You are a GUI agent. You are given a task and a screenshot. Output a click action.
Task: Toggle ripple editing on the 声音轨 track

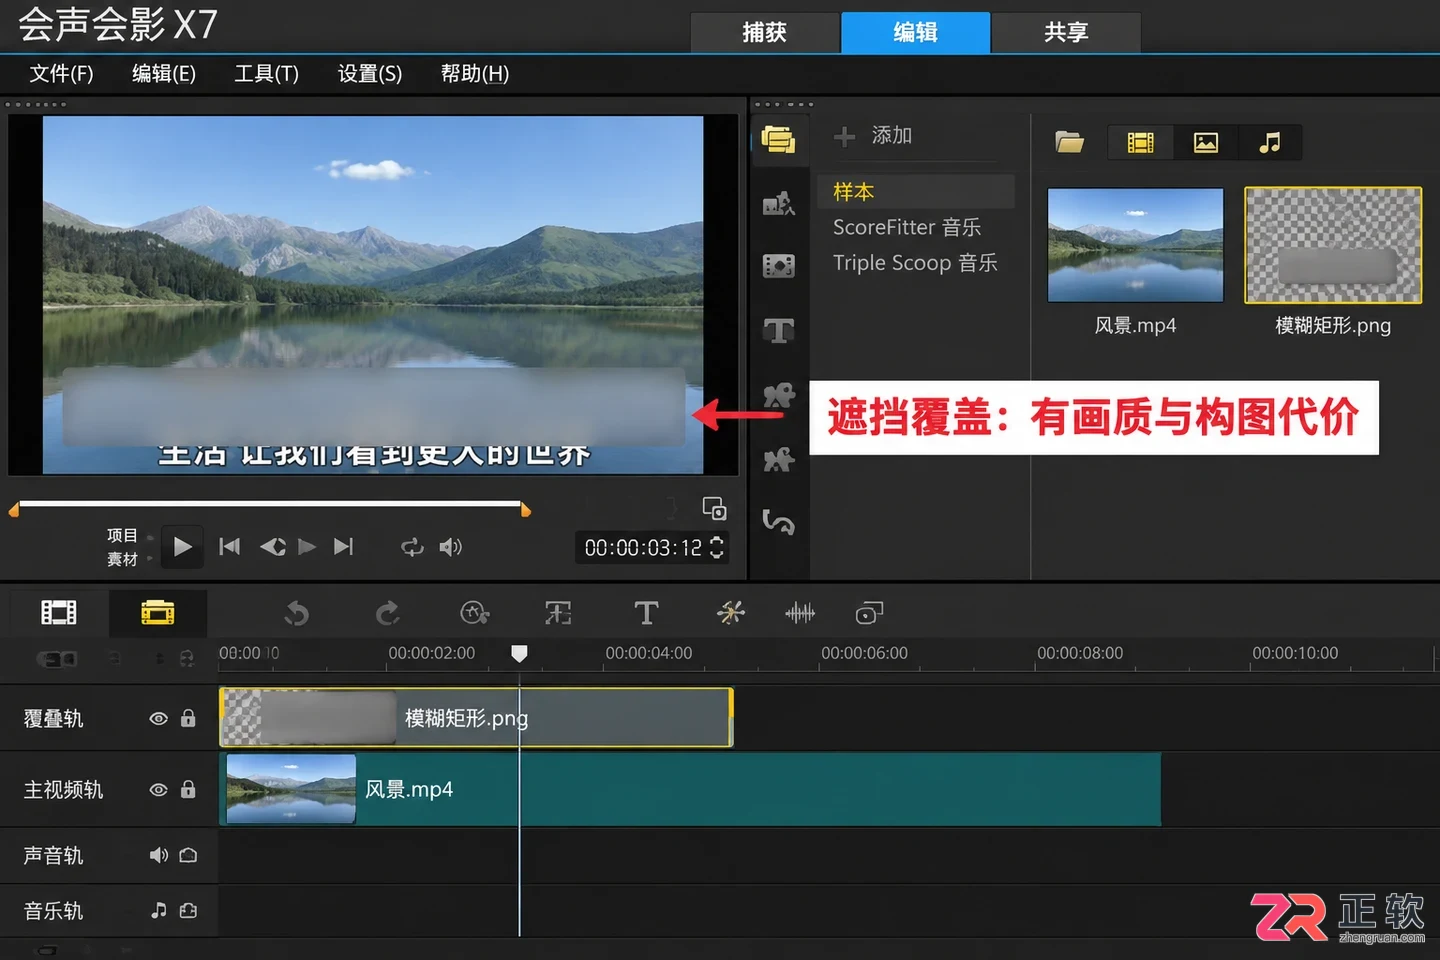[x=188, y=855]
